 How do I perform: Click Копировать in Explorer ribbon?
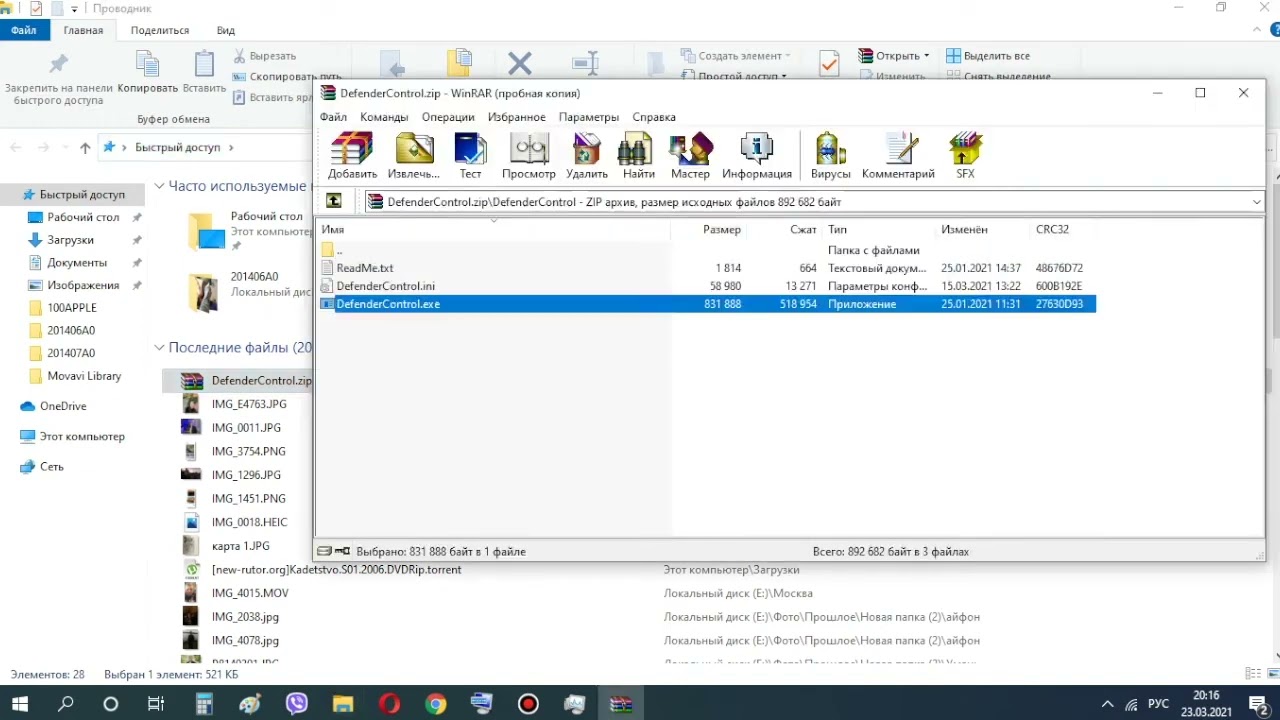point(147,74)
